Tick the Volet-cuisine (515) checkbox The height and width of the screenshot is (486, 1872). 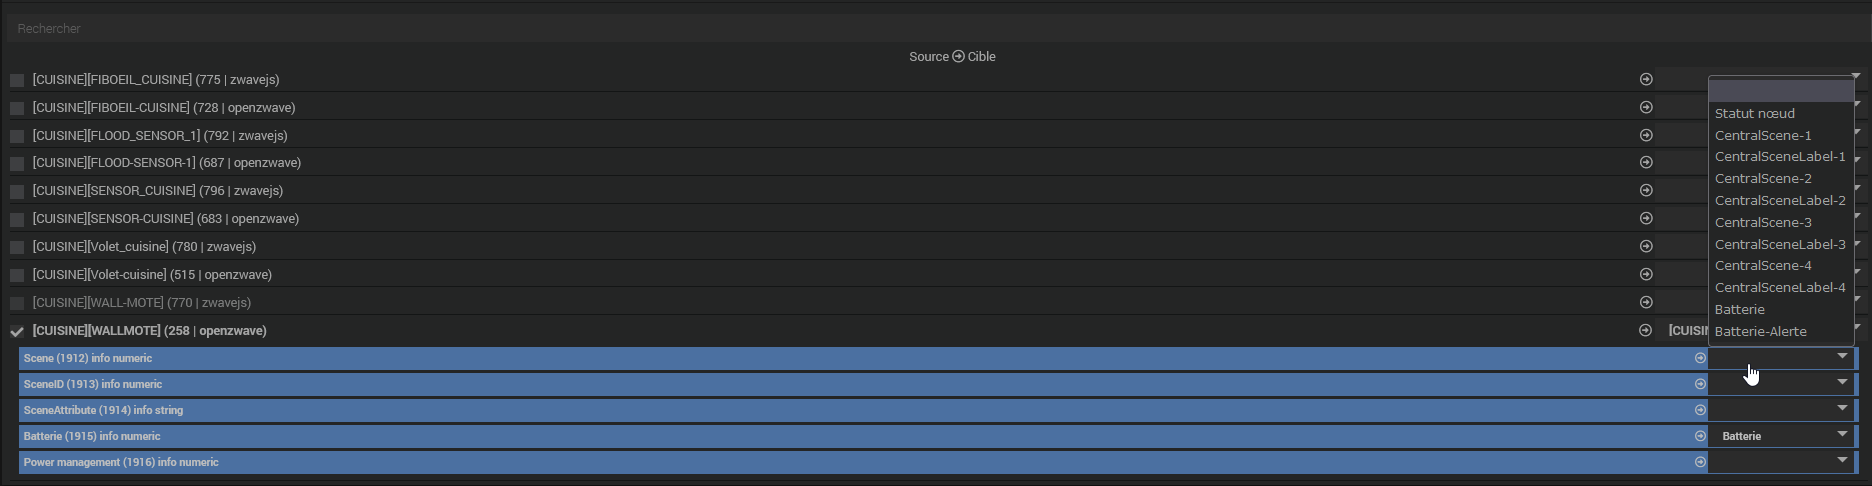click(17, 275)
